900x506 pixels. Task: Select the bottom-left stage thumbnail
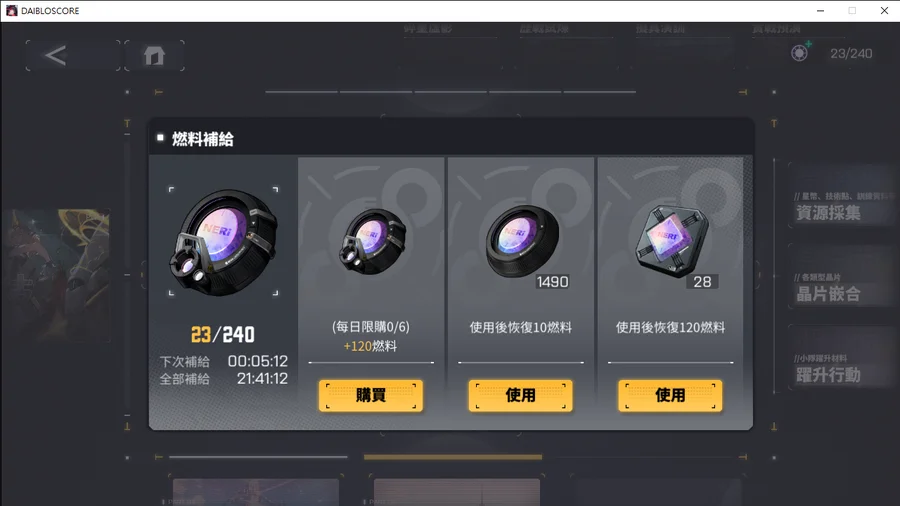click(x=255, y=492)
